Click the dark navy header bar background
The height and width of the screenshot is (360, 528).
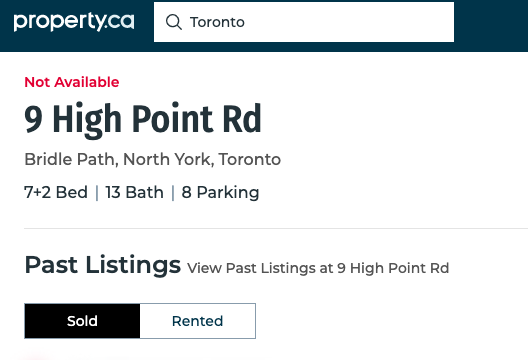pyautogui.click(x=491, y=26)
